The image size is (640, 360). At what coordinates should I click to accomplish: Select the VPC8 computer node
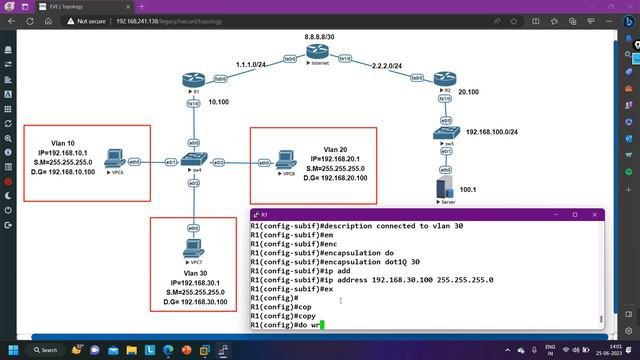pyautogui.click(x=286, y=160)
